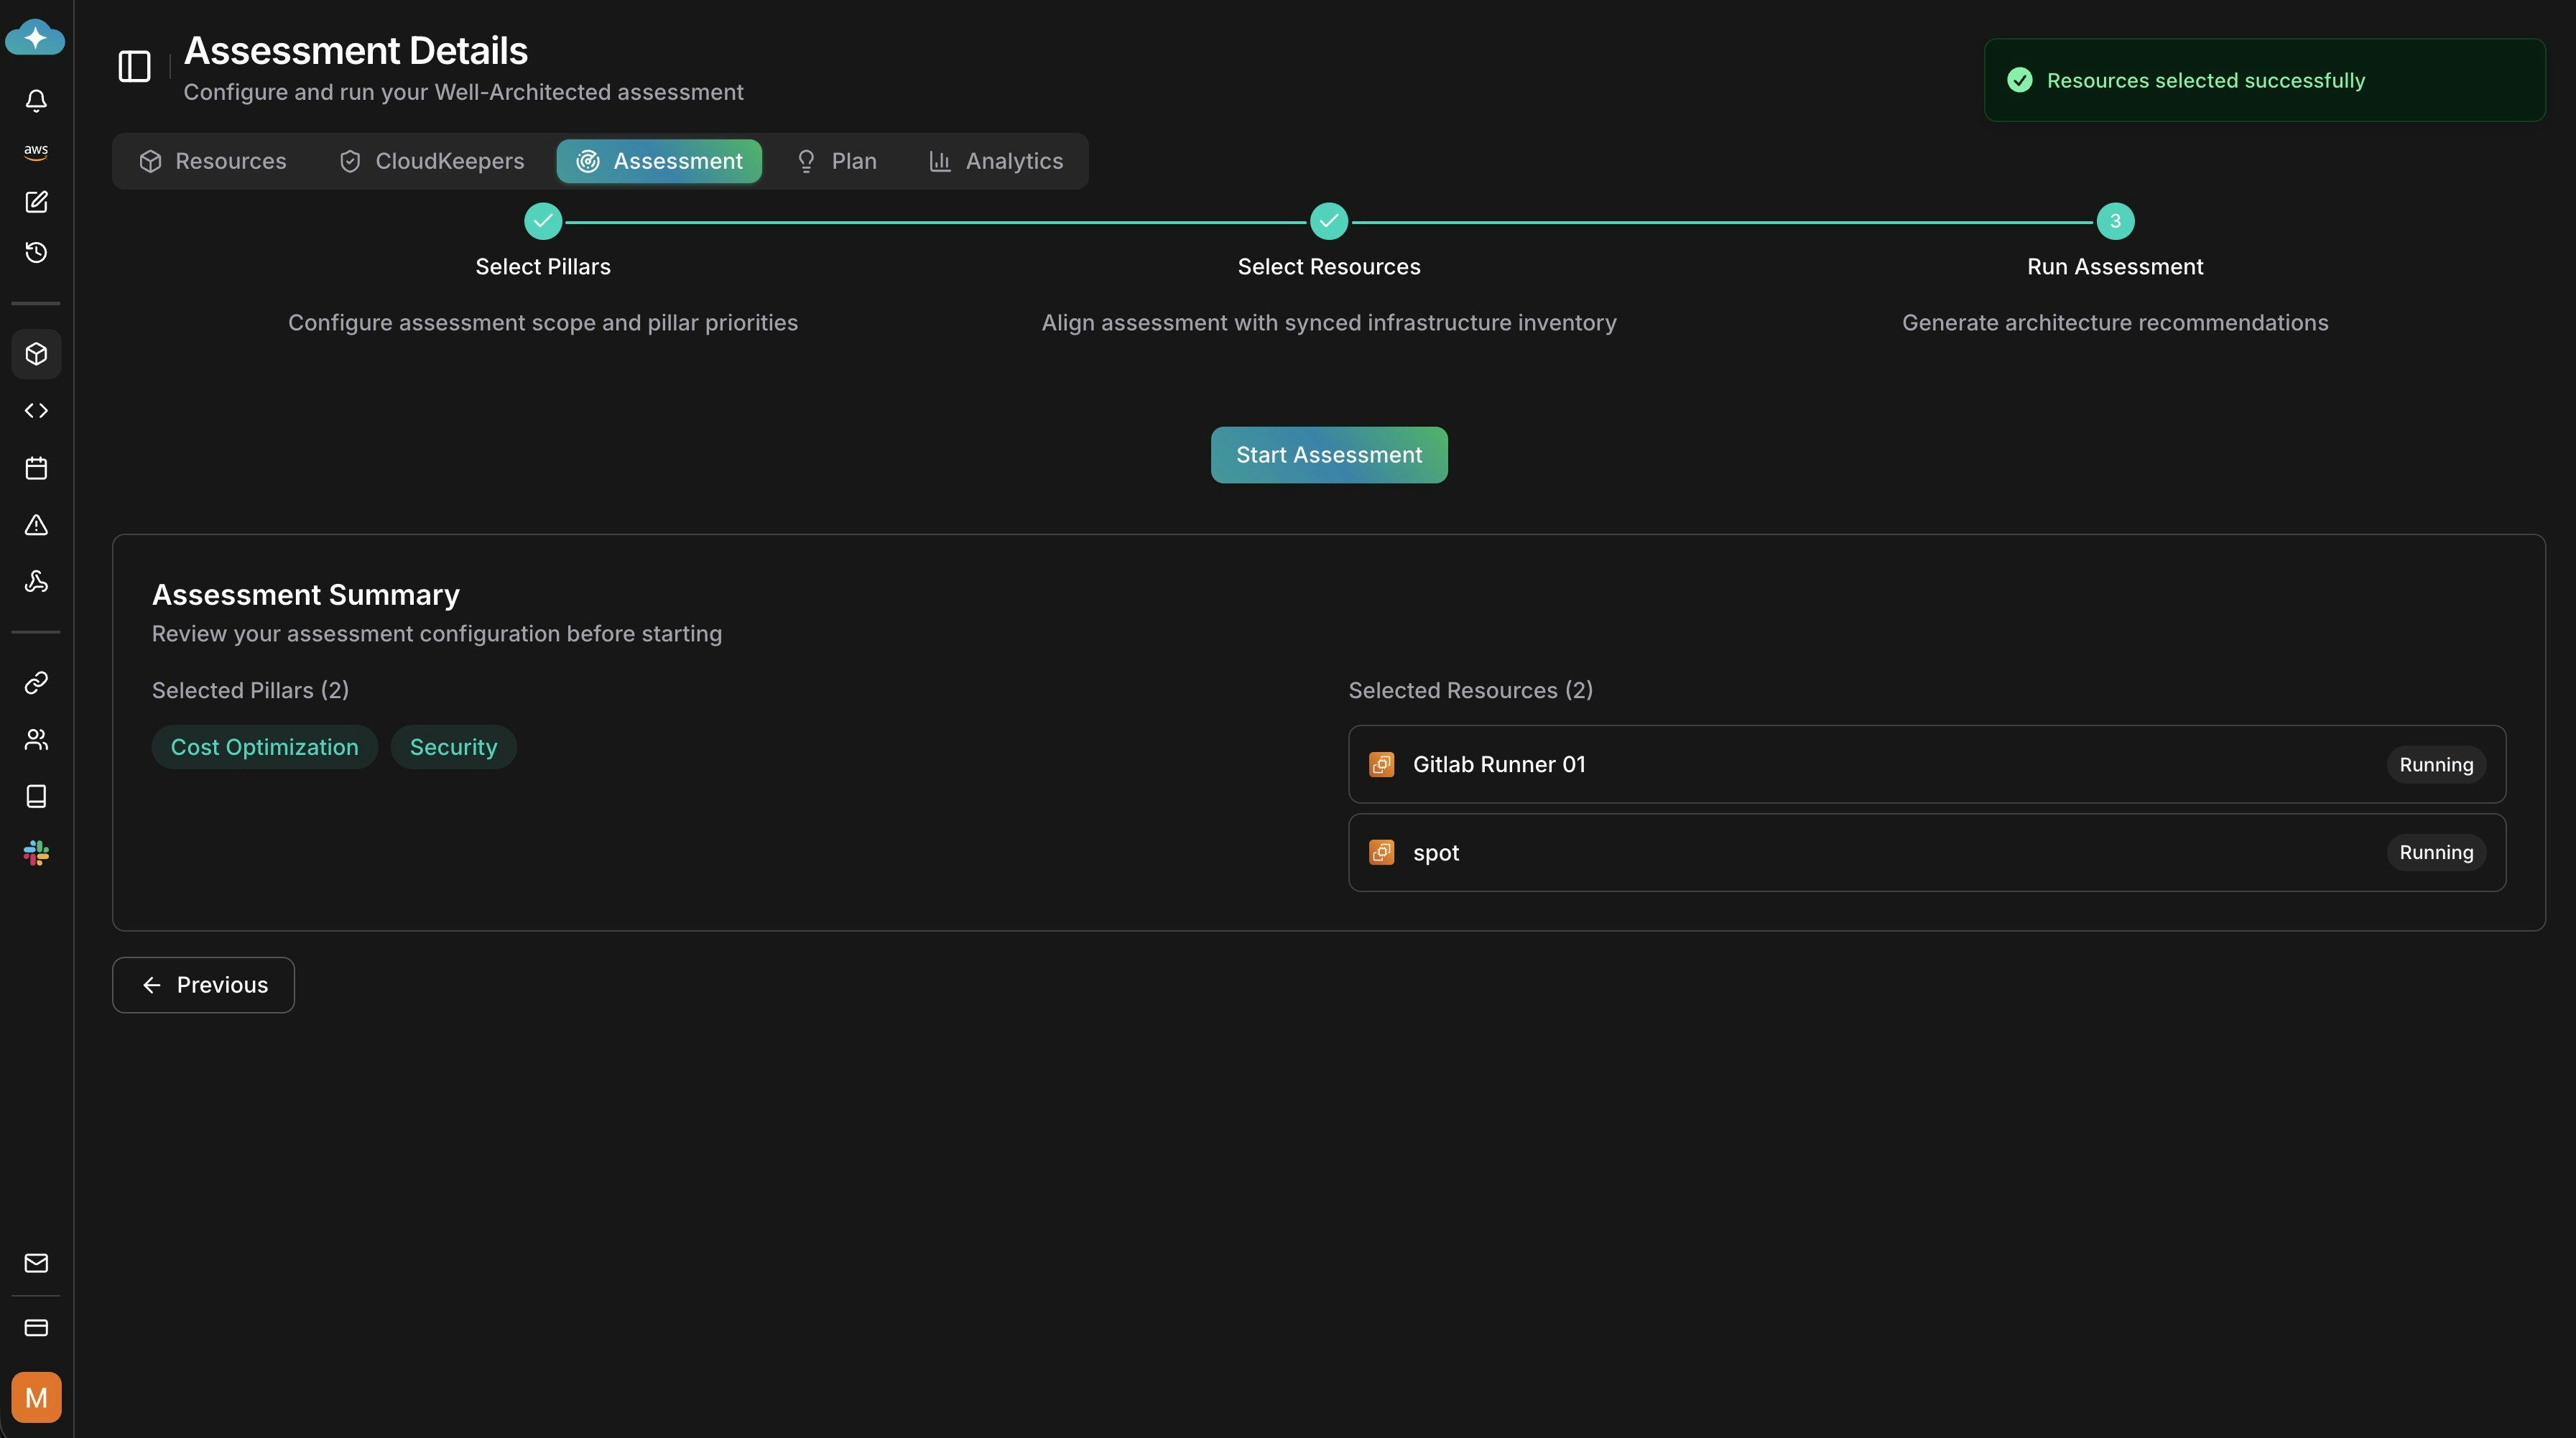Click the billing credit card icon
Image resolution: width=2576 pixels, height=1438 pixels.
click(36, 1328)
